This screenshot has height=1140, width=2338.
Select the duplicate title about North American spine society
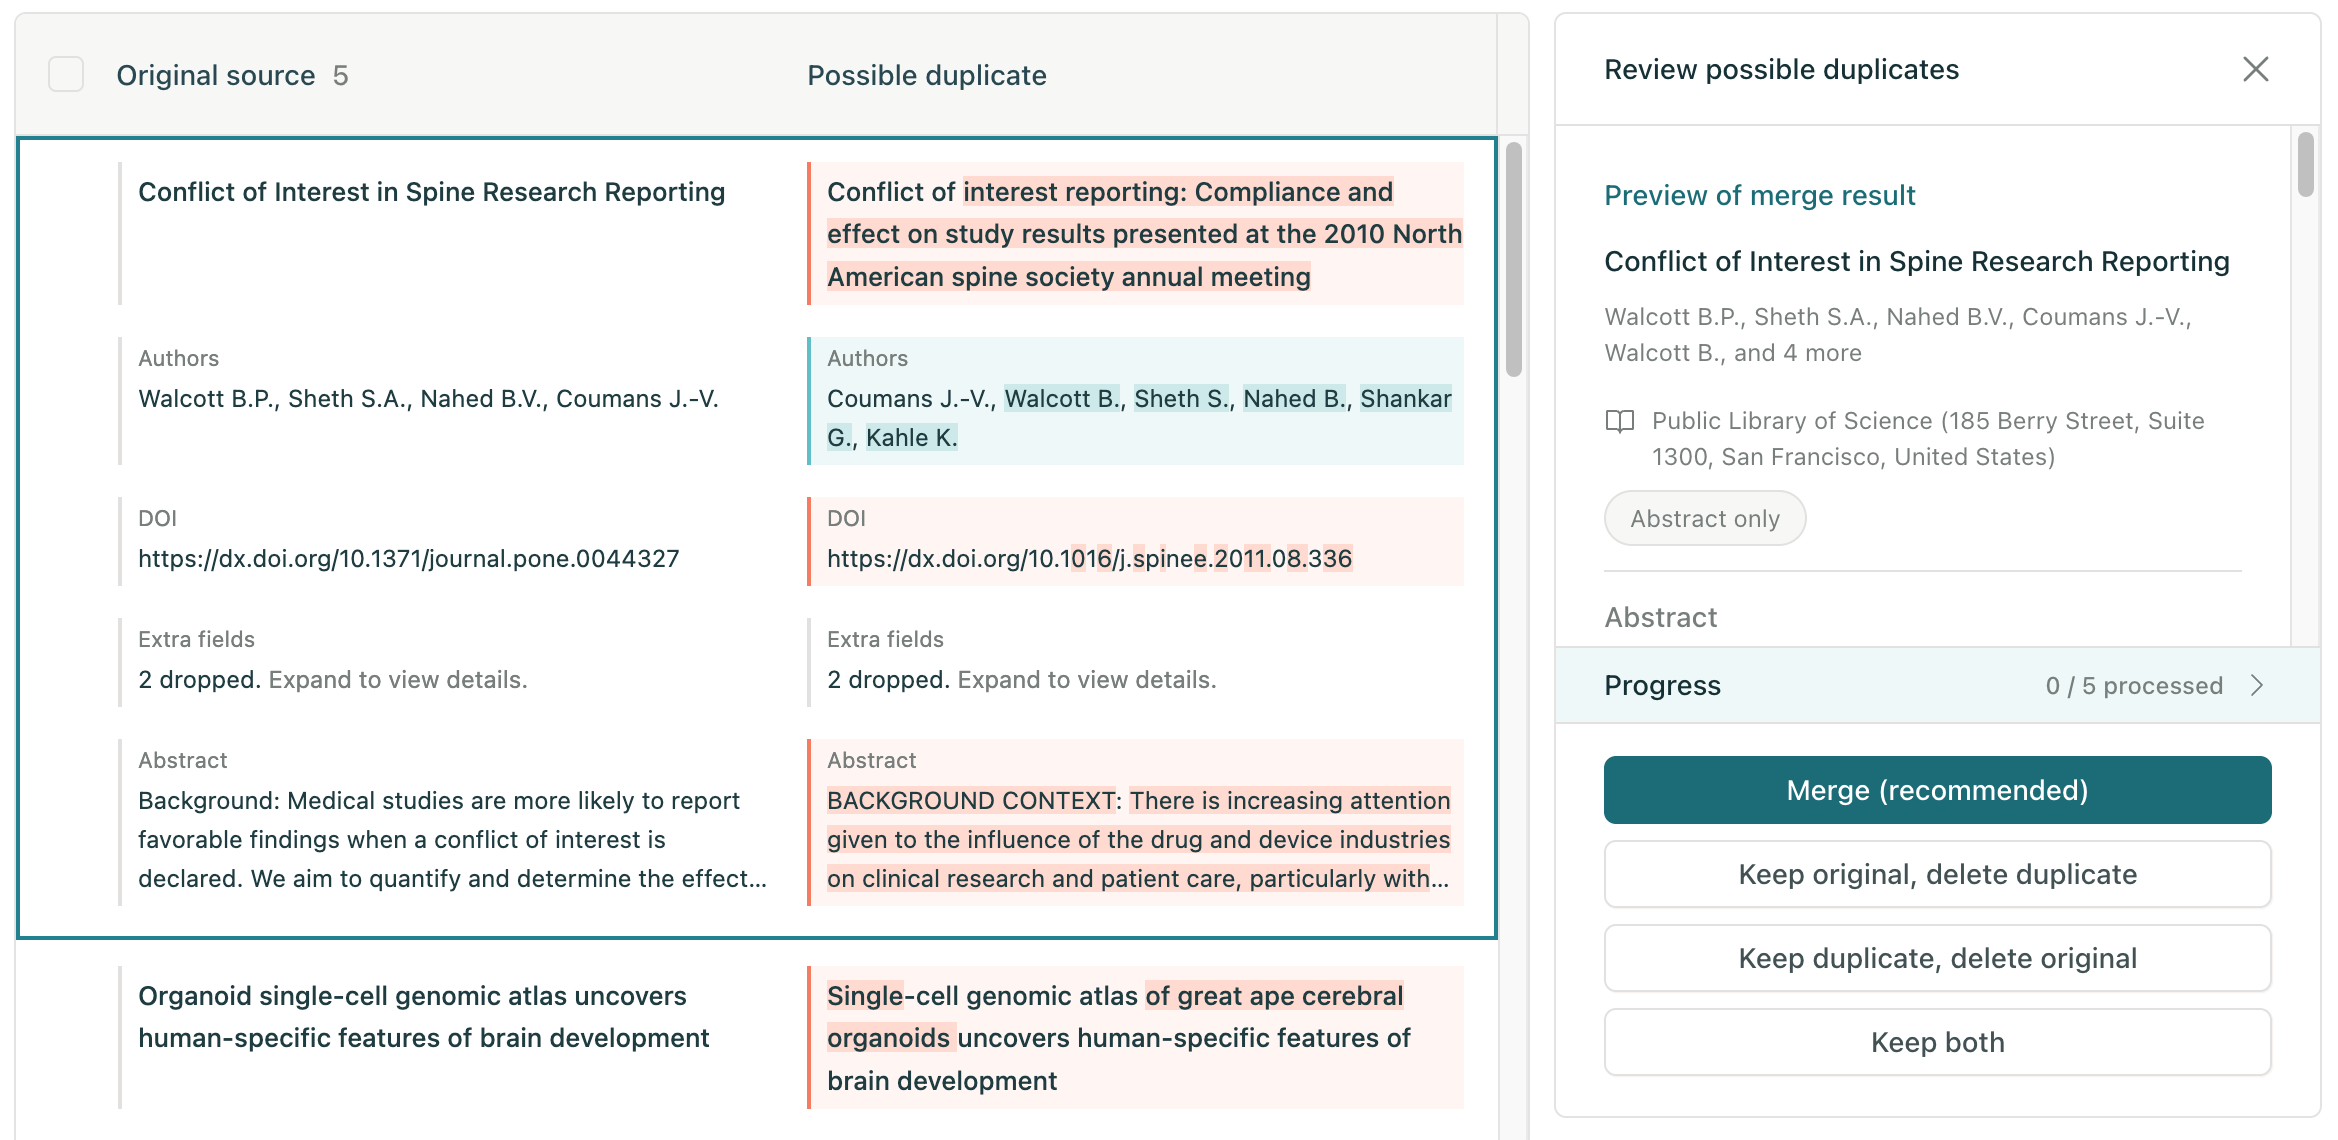pyautogui.click(x=1144, y=234)
